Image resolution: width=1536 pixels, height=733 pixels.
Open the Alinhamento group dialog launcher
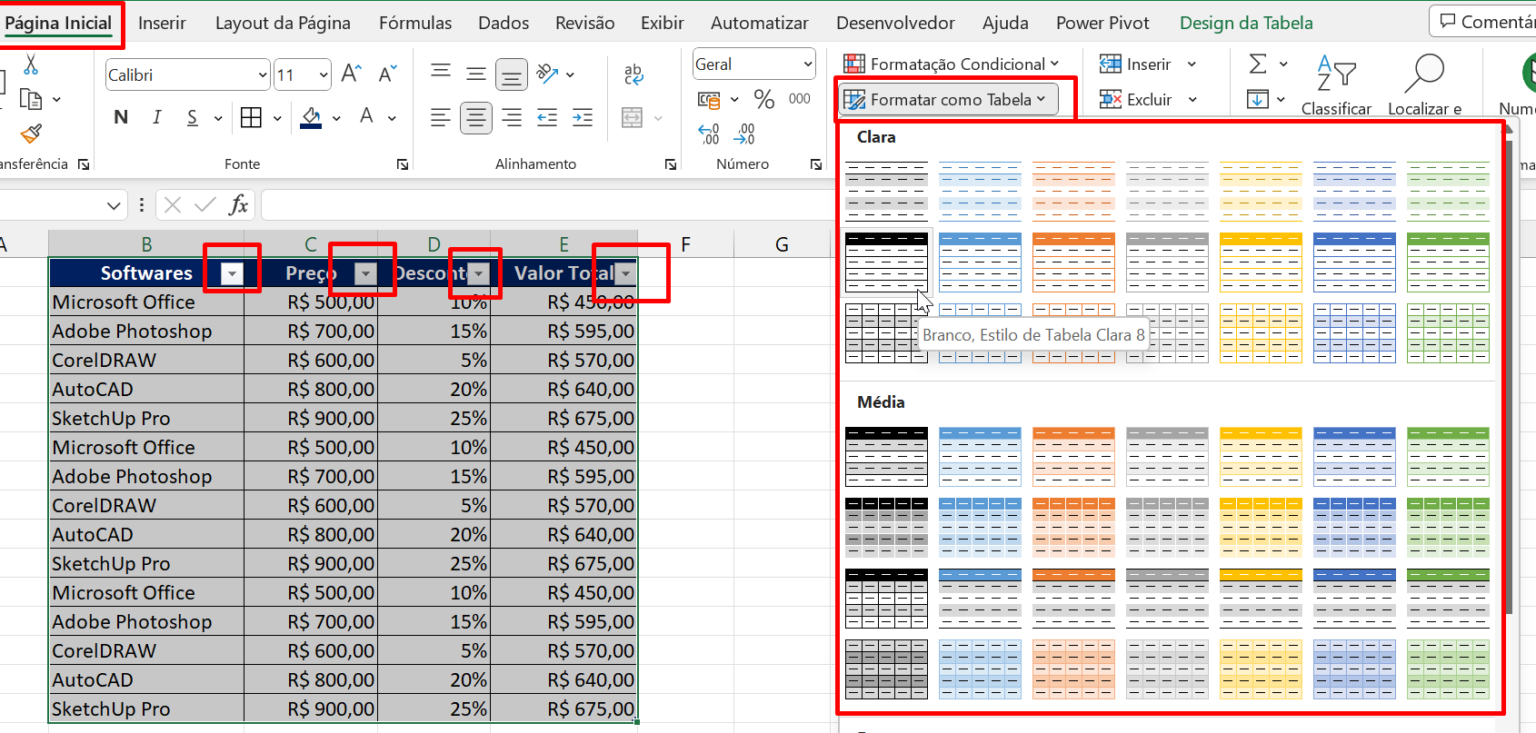(673, 164)
